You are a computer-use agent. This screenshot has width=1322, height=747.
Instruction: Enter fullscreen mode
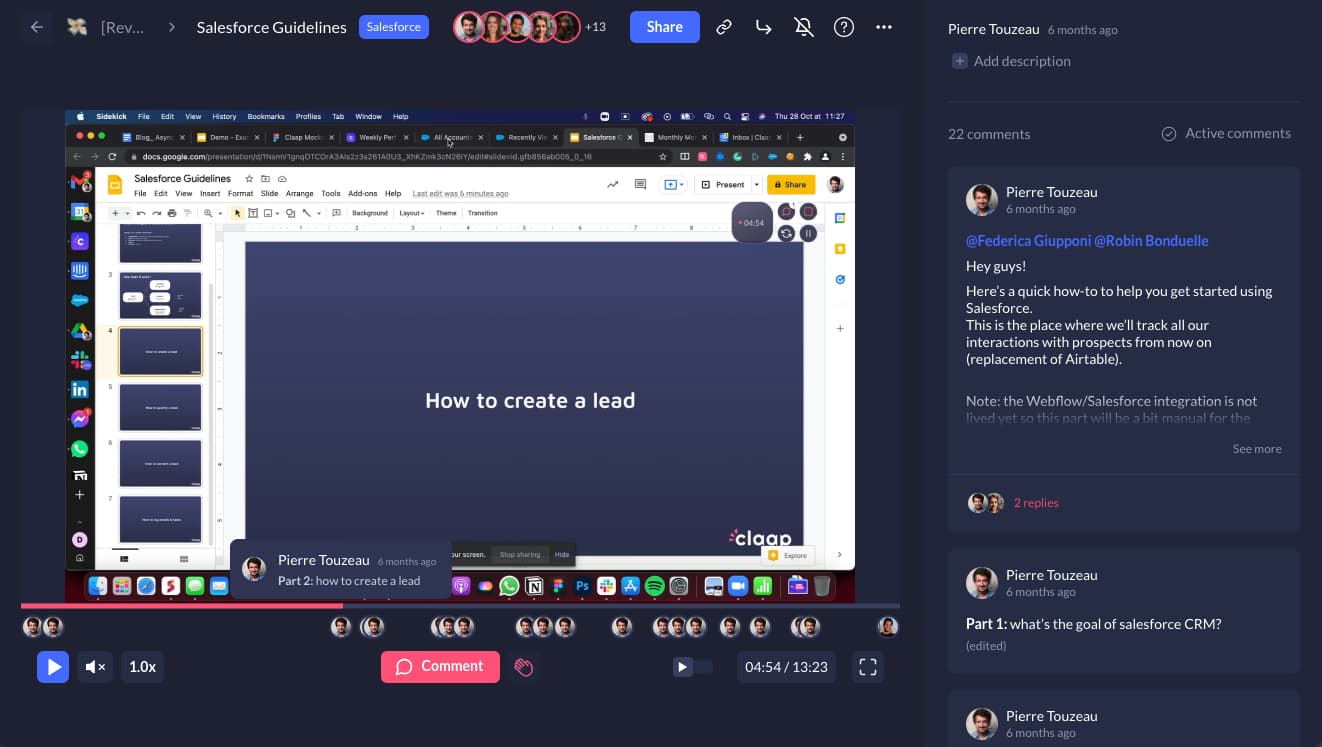coord(868,666)
